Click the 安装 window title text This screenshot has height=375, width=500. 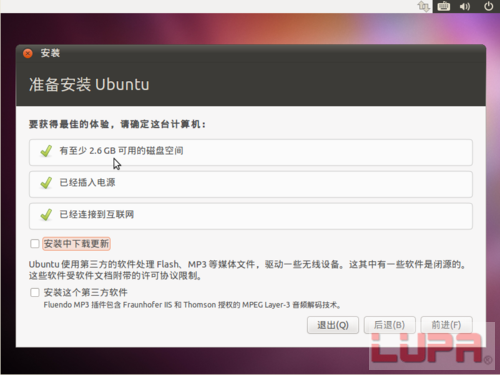(50, 53)
